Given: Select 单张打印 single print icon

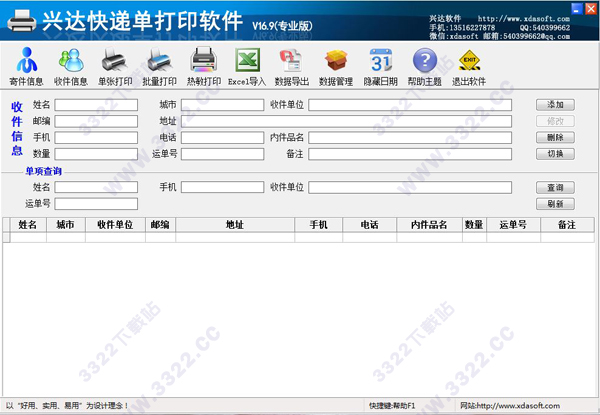Looking at the screenshot, I should coord(115,66).
